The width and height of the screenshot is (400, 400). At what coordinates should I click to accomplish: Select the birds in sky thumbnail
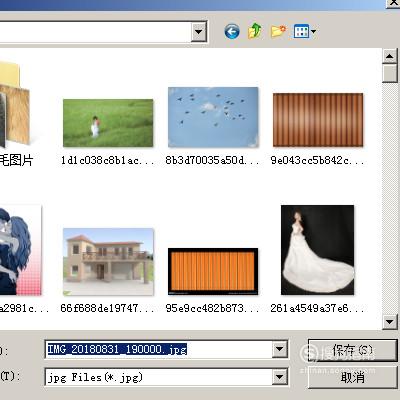click(213, 117)
